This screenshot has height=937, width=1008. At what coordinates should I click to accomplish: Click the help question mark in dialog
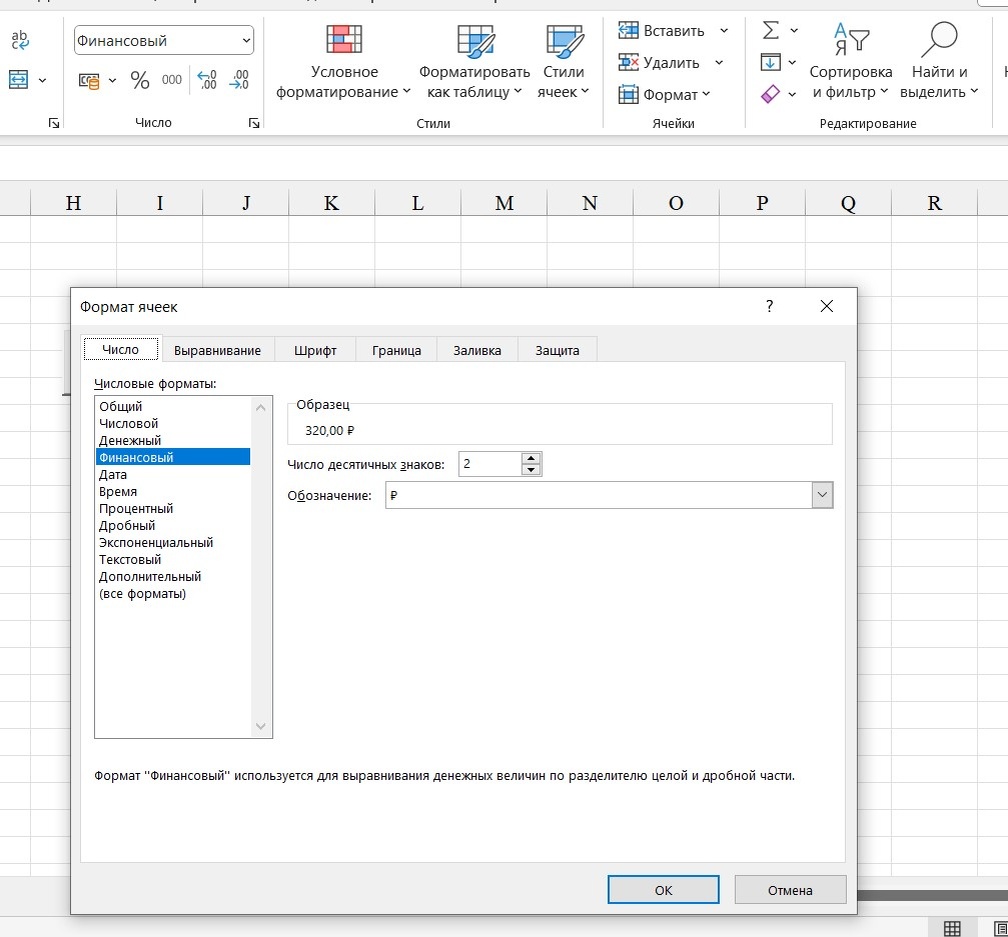pyautogui.click(x=770, y=306)
